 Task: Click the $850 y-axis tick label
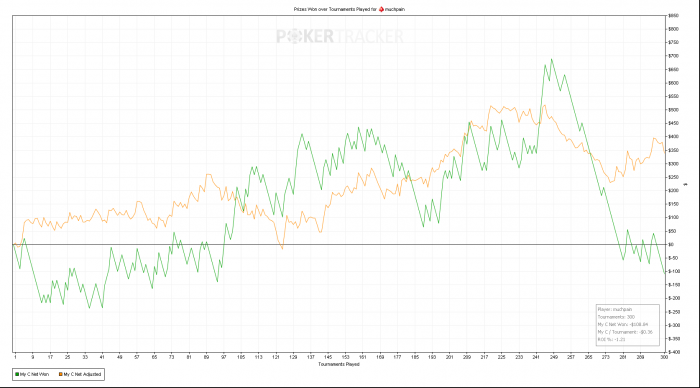coord(673,16)
